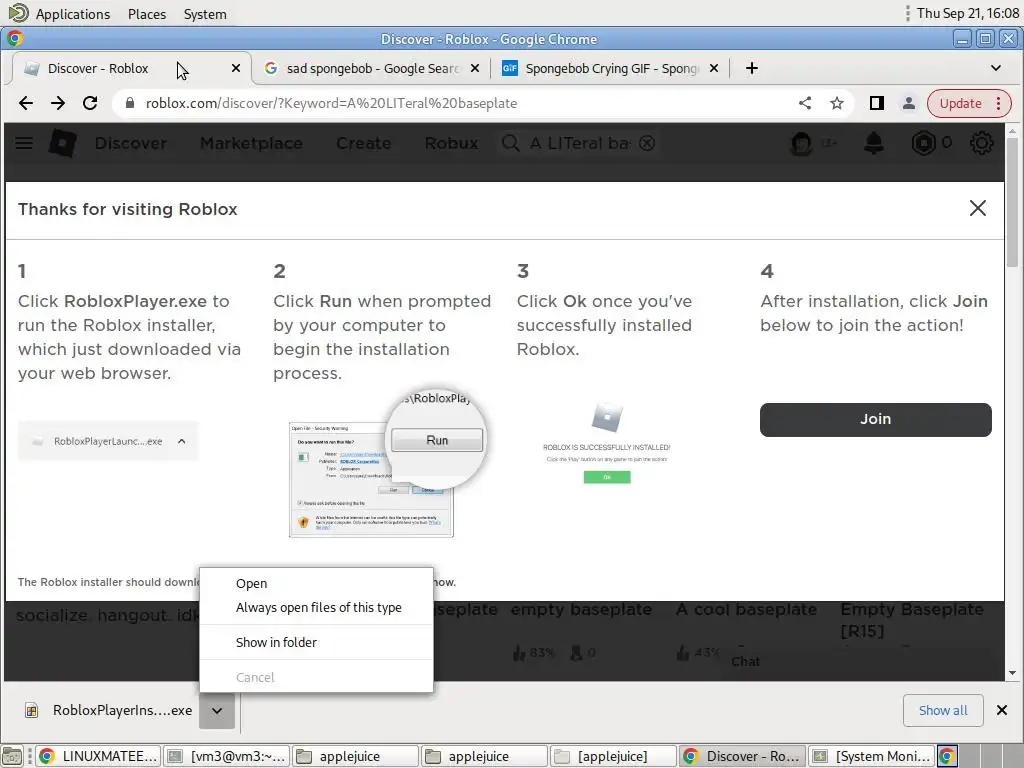Click the RobloxPlayerIns....exe download item
The width and height of the screenshot is (1024, 768).
click(x=110, y=711)
